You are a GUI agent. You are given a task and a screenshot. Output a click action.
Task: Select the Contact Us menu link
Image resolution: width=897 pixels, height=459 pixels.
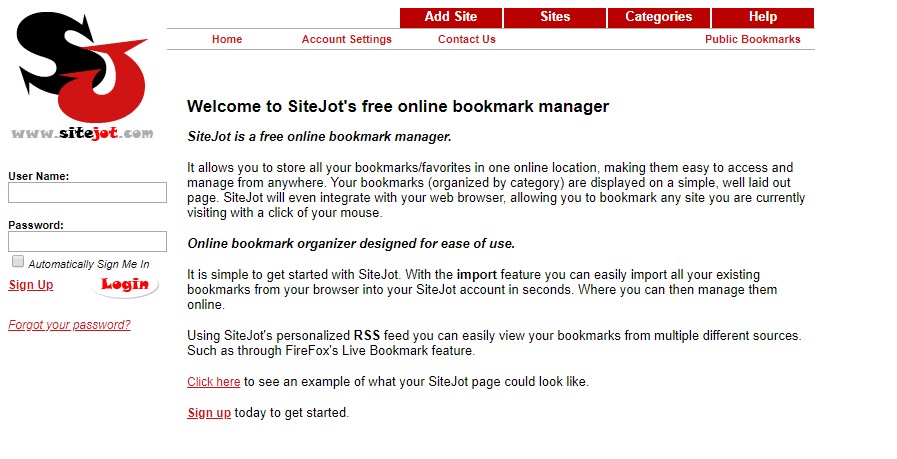pos(467,39)
